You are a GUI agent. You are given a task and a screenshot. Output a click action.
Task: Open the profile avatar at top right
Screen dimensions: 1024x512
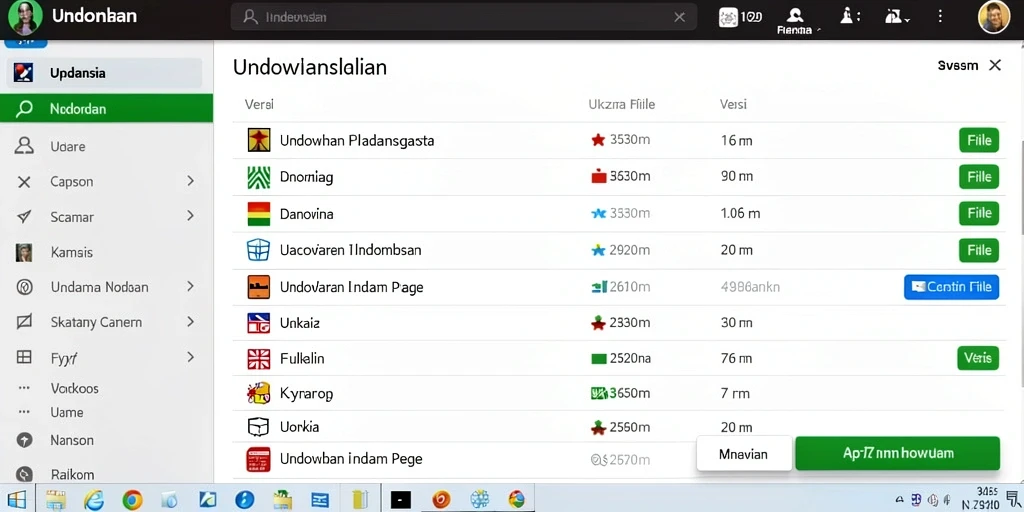[x=994, y=18]
